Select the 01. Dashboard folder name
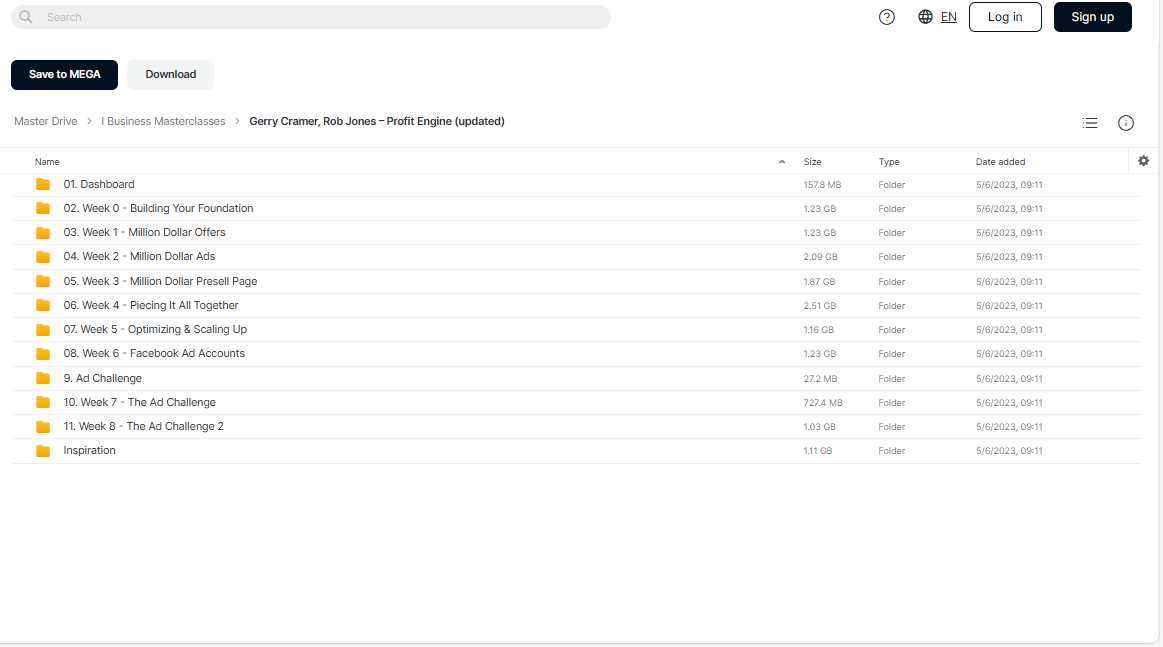Screen dimensions: 1163x647 pyautogui.click(x=99, y=184)
